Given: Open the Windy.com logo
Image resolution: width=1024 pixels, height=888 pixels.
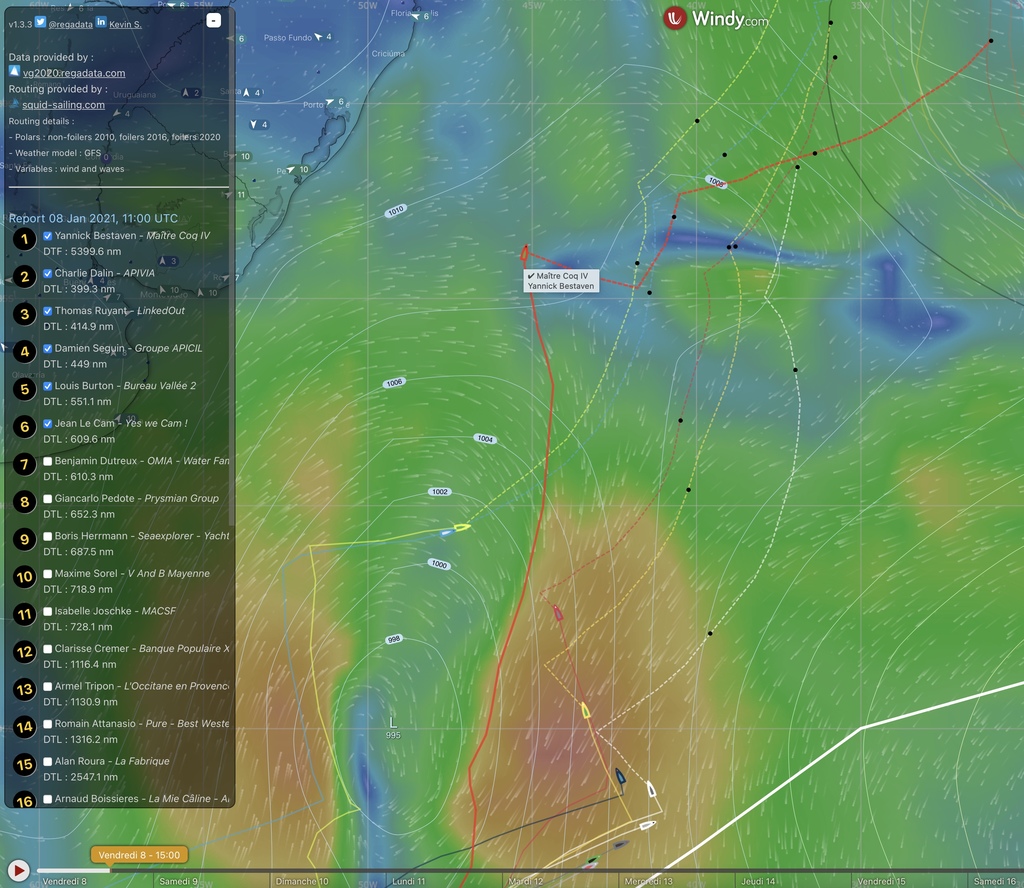Looking at the screenshot, I should tap(716, 19).
